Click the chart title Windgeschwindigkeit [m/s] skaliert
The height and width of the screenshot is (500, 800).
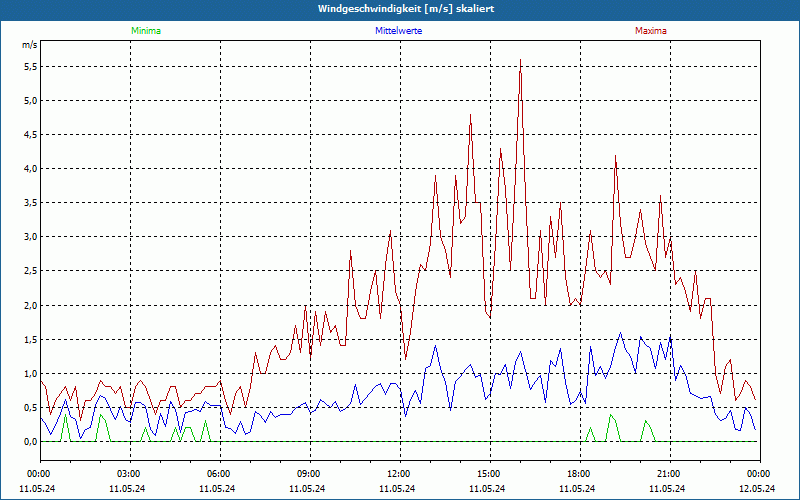tap(406, 9)
